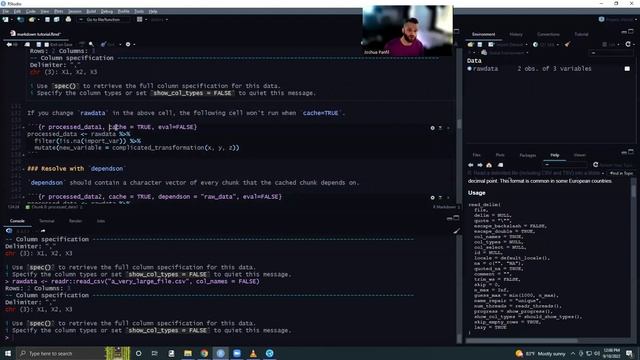The width and height of the screenshot is (640, 360).
Task: Open the Code menu
Action: pos(31,11)
